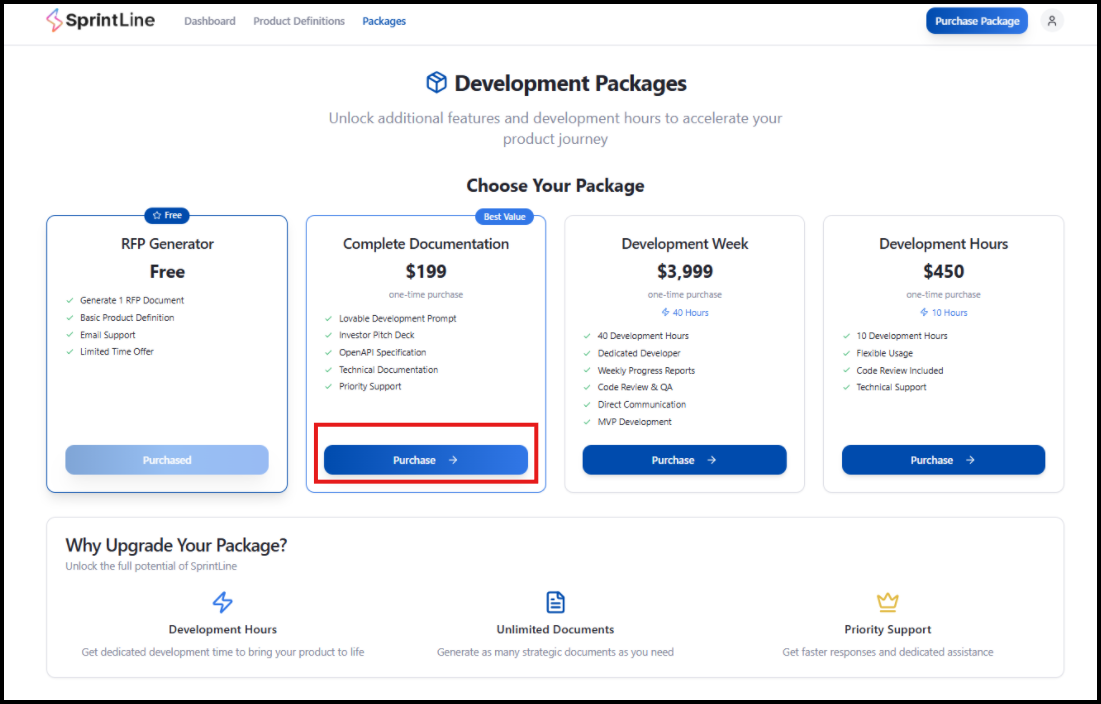
Task: Click checkmark beside Investor Pitch Deck
Action: 329,336
